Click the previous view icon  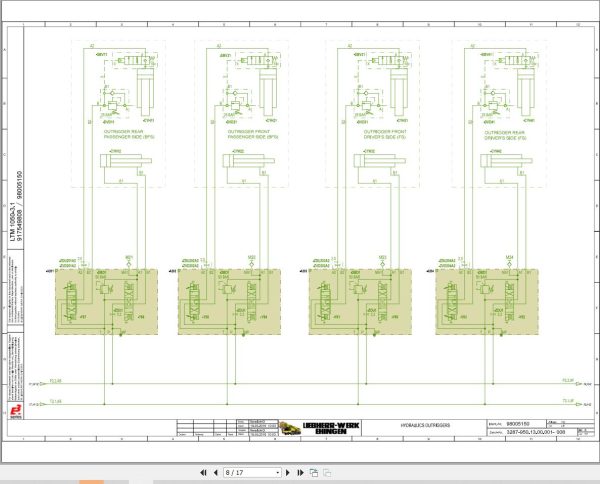pyautogui.click(x=314, y=473)
